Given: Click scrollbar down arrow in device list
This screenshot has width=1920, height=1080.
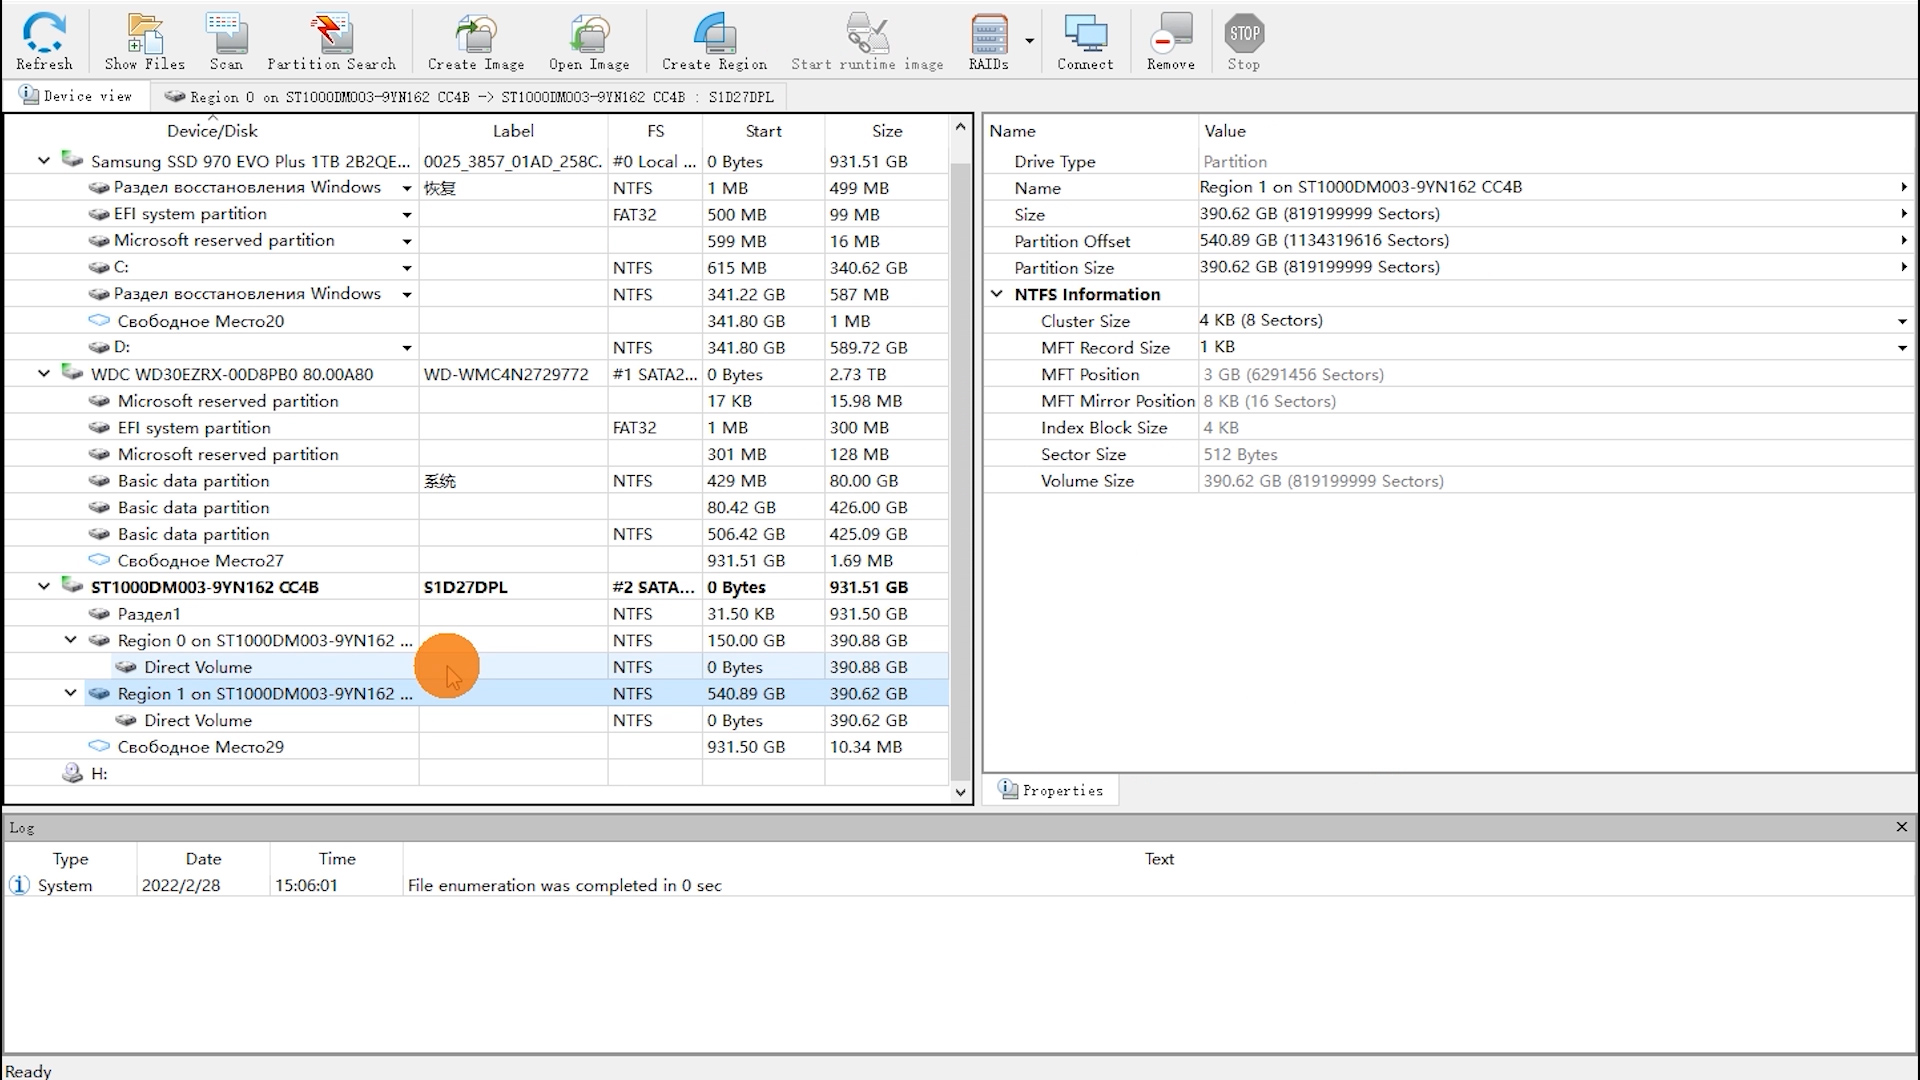Looking at the screenshot, I should pyautogui.click(x=960, y=792).
